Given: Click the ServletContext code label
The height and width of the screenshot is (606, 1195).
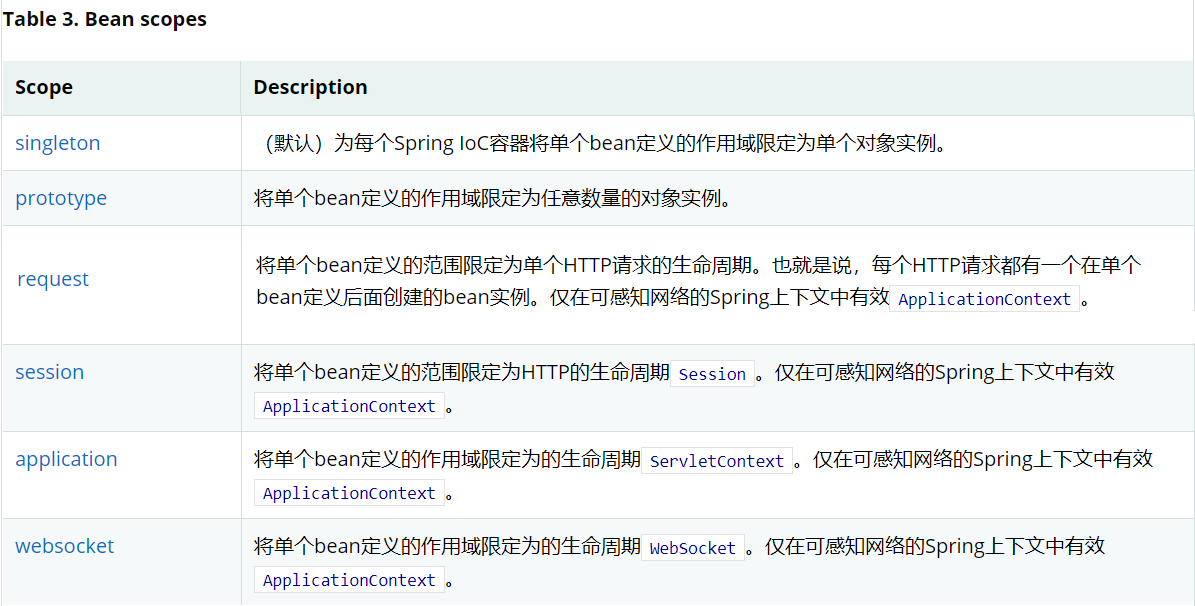Looking at the screenshot, I should [717, 461].
